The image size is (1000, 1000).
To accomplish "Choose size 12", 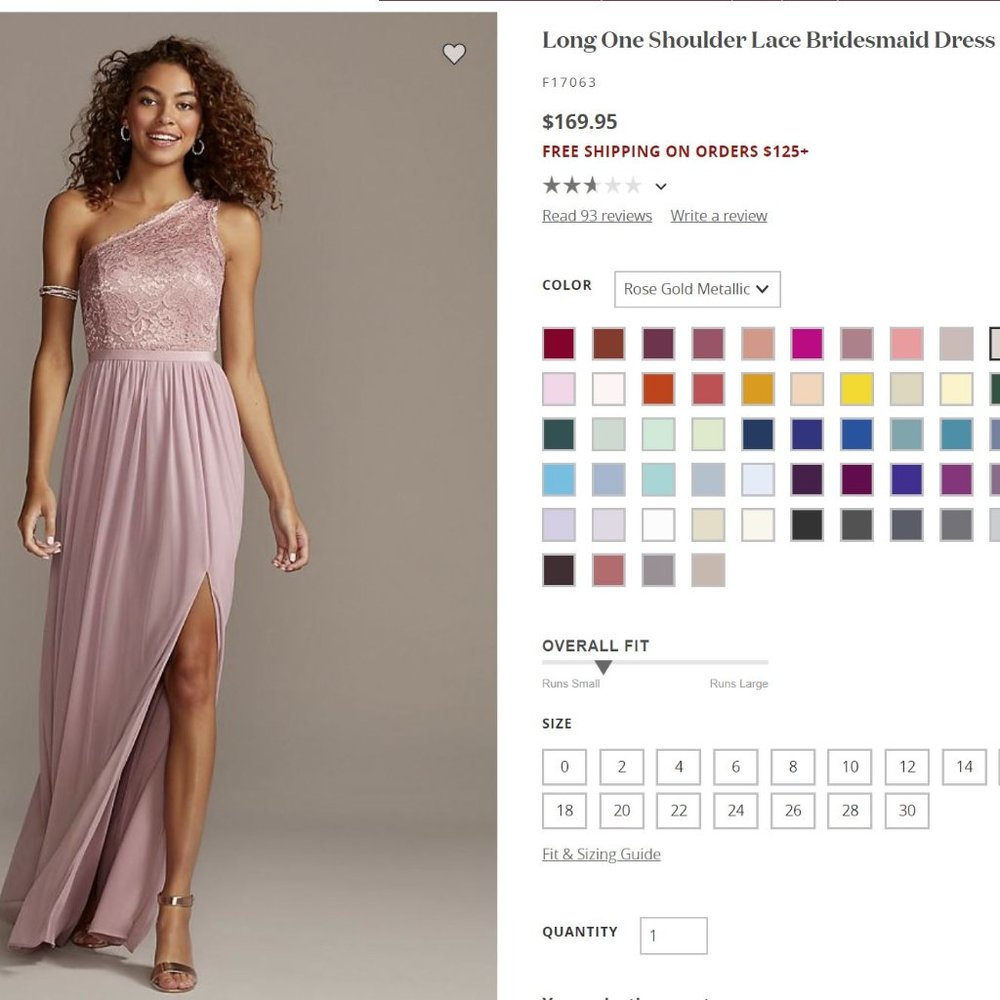I will [906, 767].
